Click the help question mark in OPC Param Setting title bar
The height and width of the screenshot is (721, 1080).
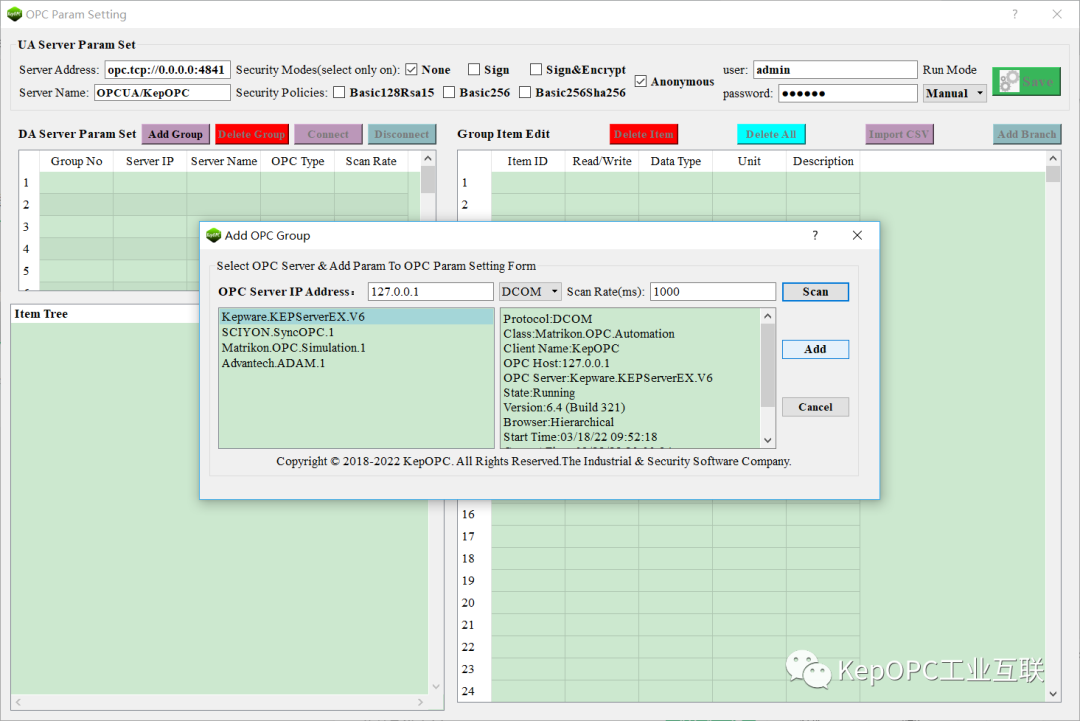(1015, 14)
